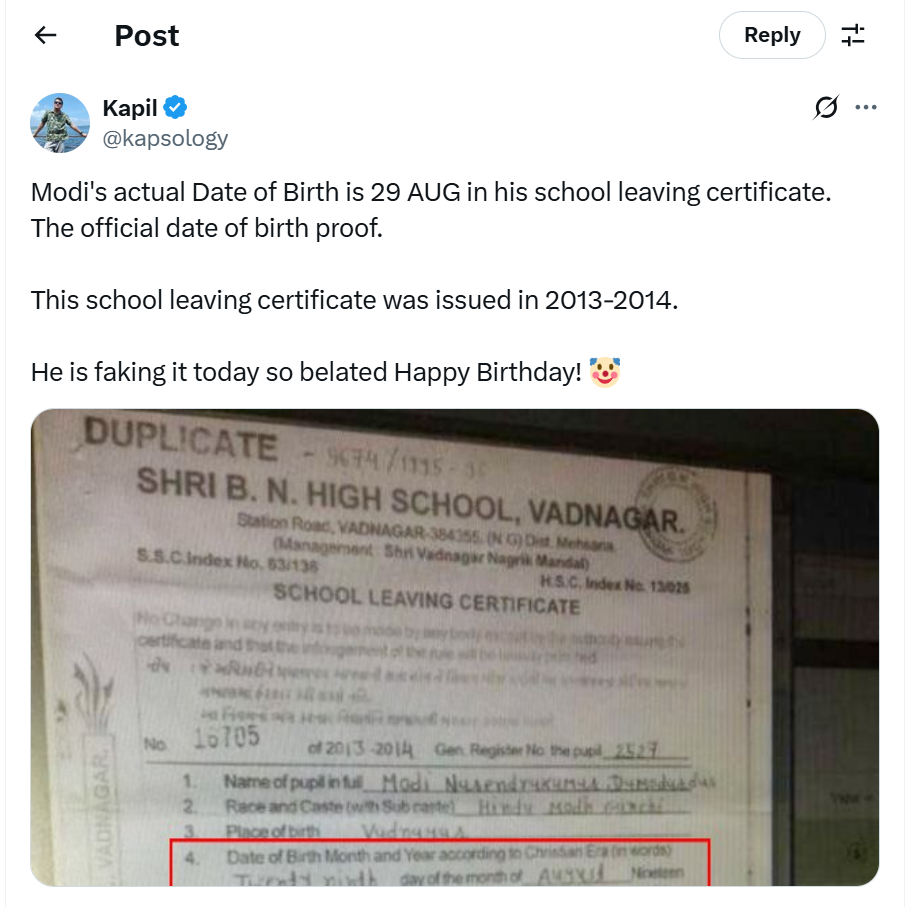The width and height of the screenshot is (916, 907).
Task: Click the SCHOOL LEAVING CERTIFICATE title in image
Action: click(426, 599)
